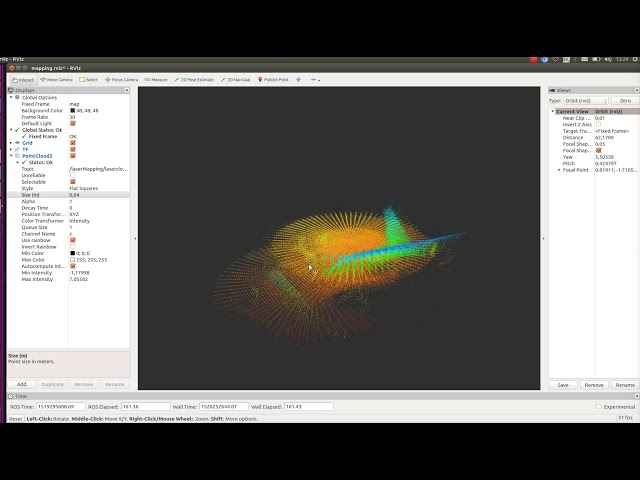The width and height of the screenshot is (640, 480).
Task: Collapse the PointCloud2 display node
Action: 11,156
